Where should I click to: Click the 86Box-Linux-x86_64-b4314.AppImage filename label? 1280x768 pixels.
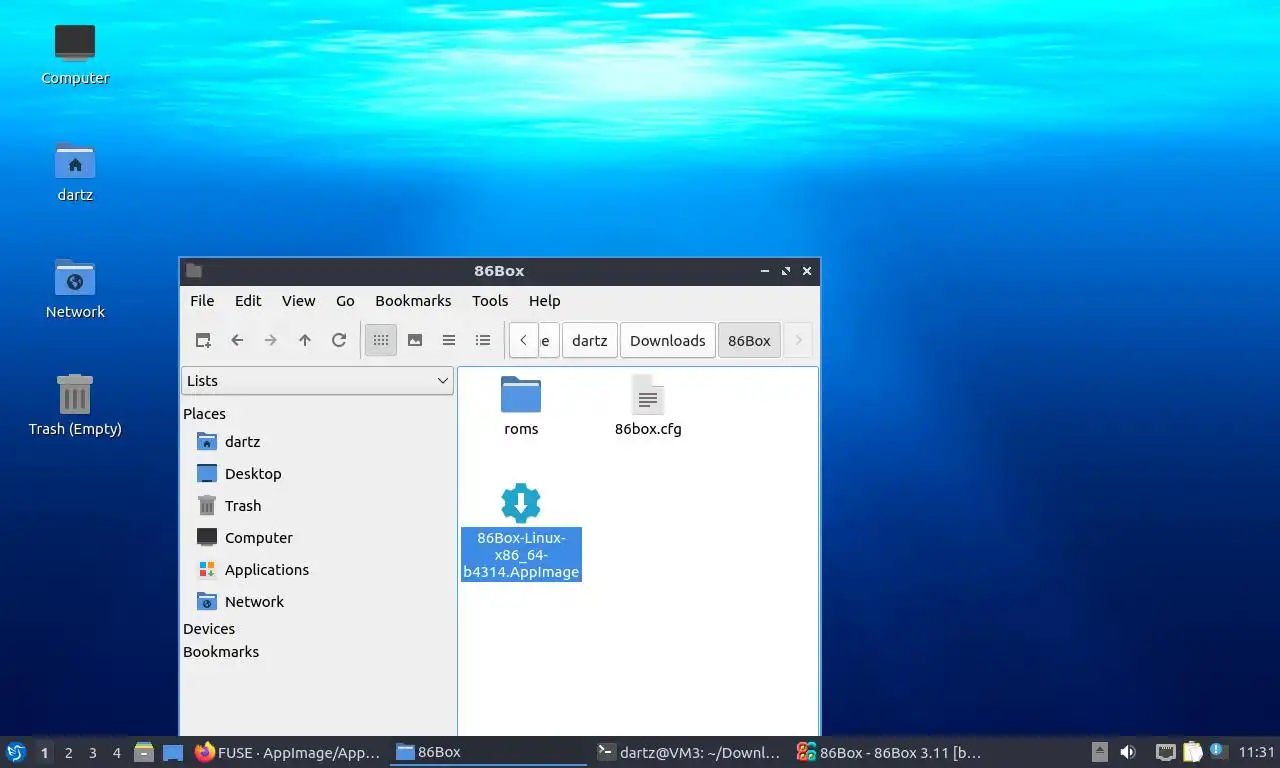(x=521, y=555)
